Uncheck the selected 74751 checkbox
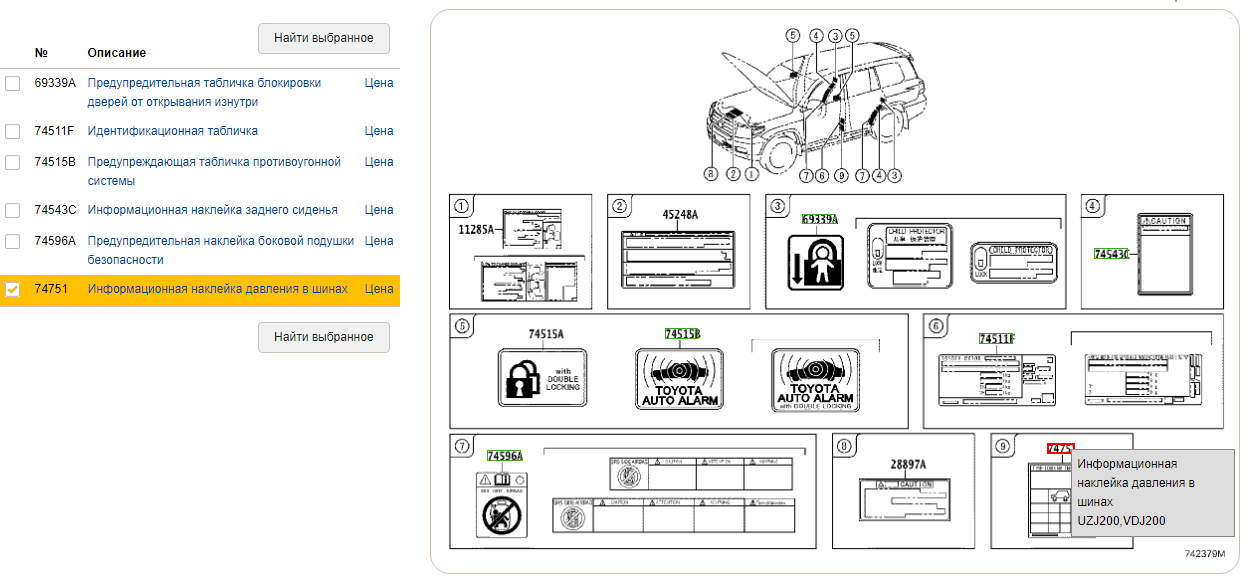This screenshot has width=1245, height=578. pyautogui.click(x=13, y=290)
